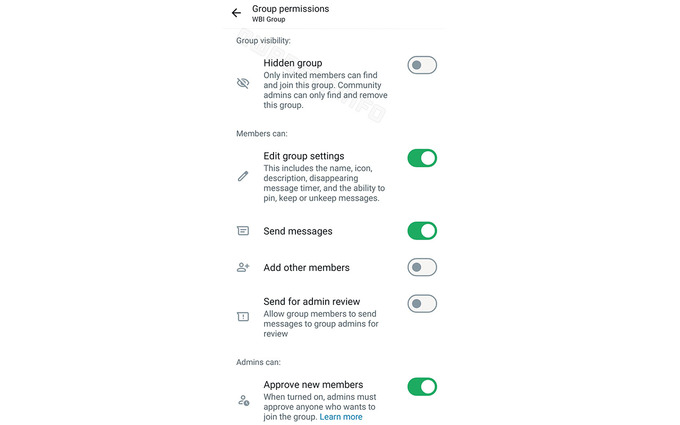Enable Add other members switch
The image size is (680, 425).
click(422, 267)
